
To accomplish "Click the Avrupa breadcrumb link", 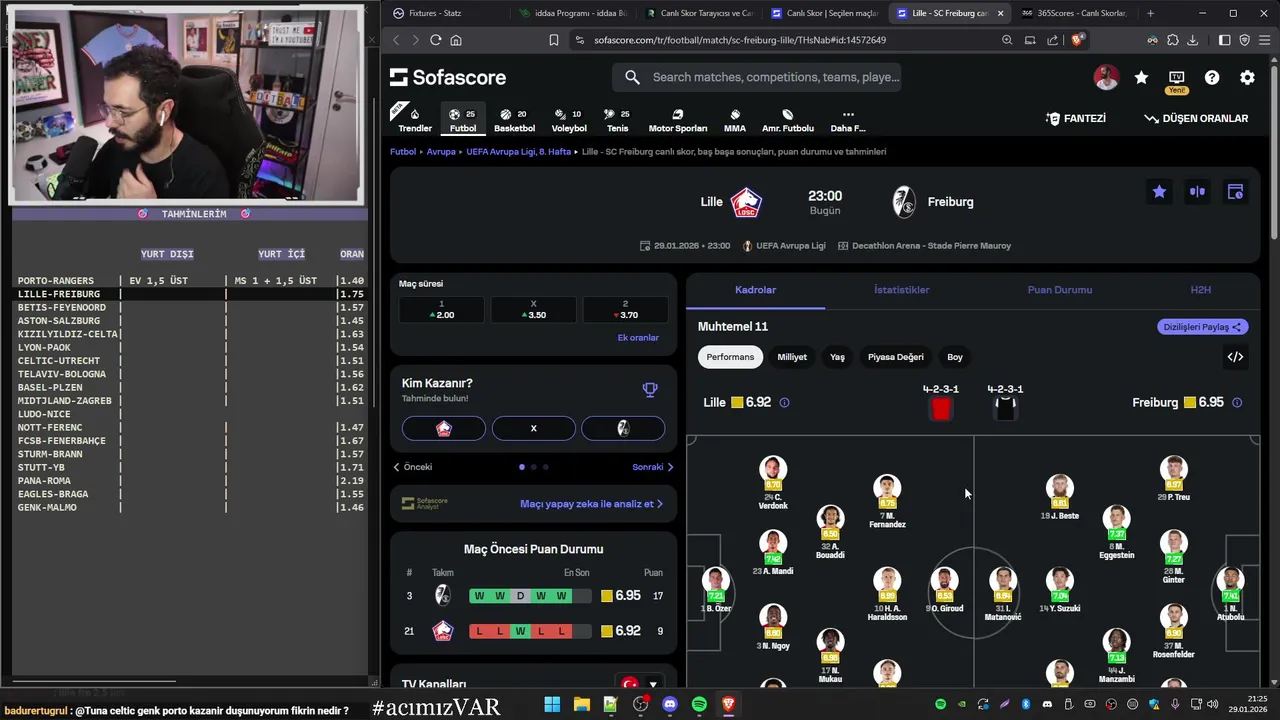I will click(x=441, y=152).
